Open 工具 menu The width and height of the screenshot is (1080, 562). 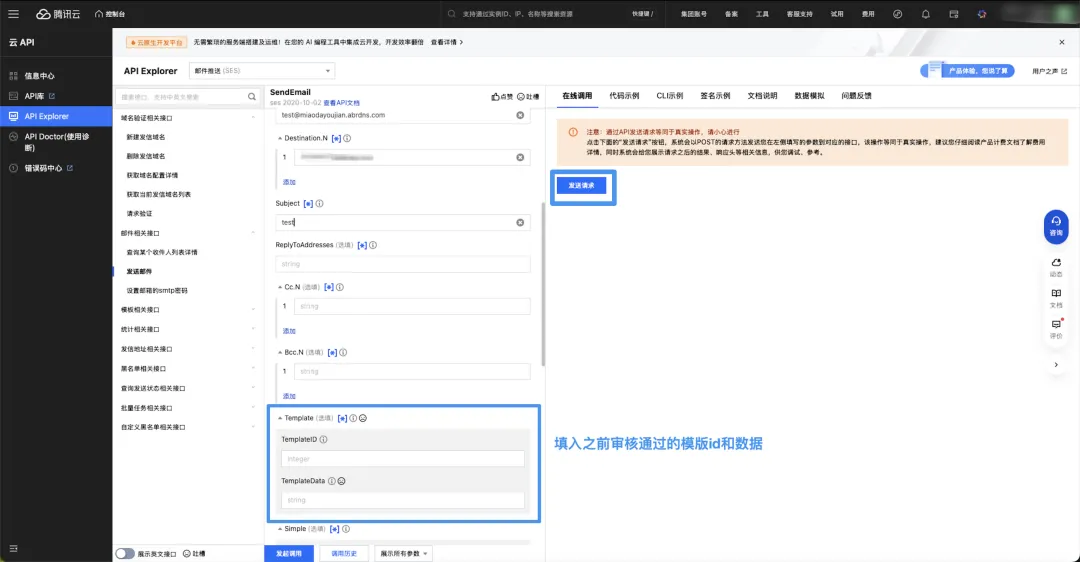pyautogui.click(x=762, y=14)
